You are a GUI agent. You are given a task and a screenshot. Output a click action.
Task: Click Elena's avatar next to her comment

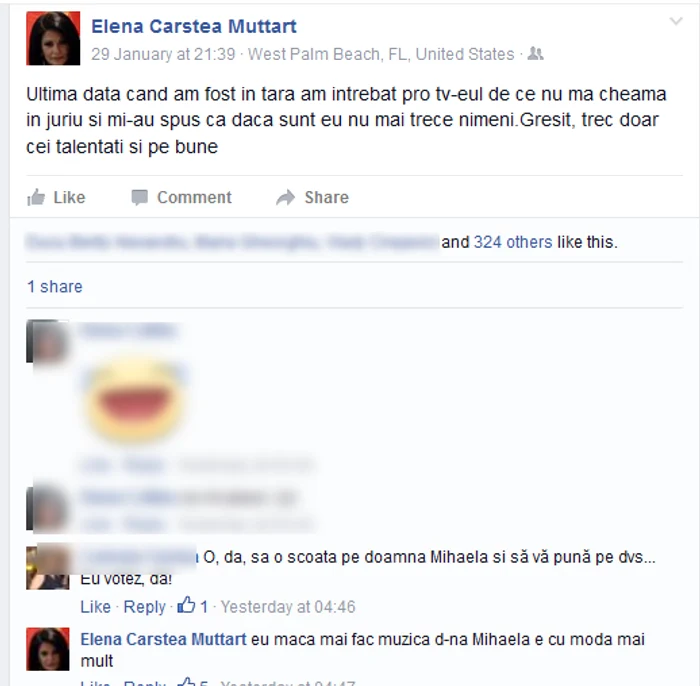48,649
